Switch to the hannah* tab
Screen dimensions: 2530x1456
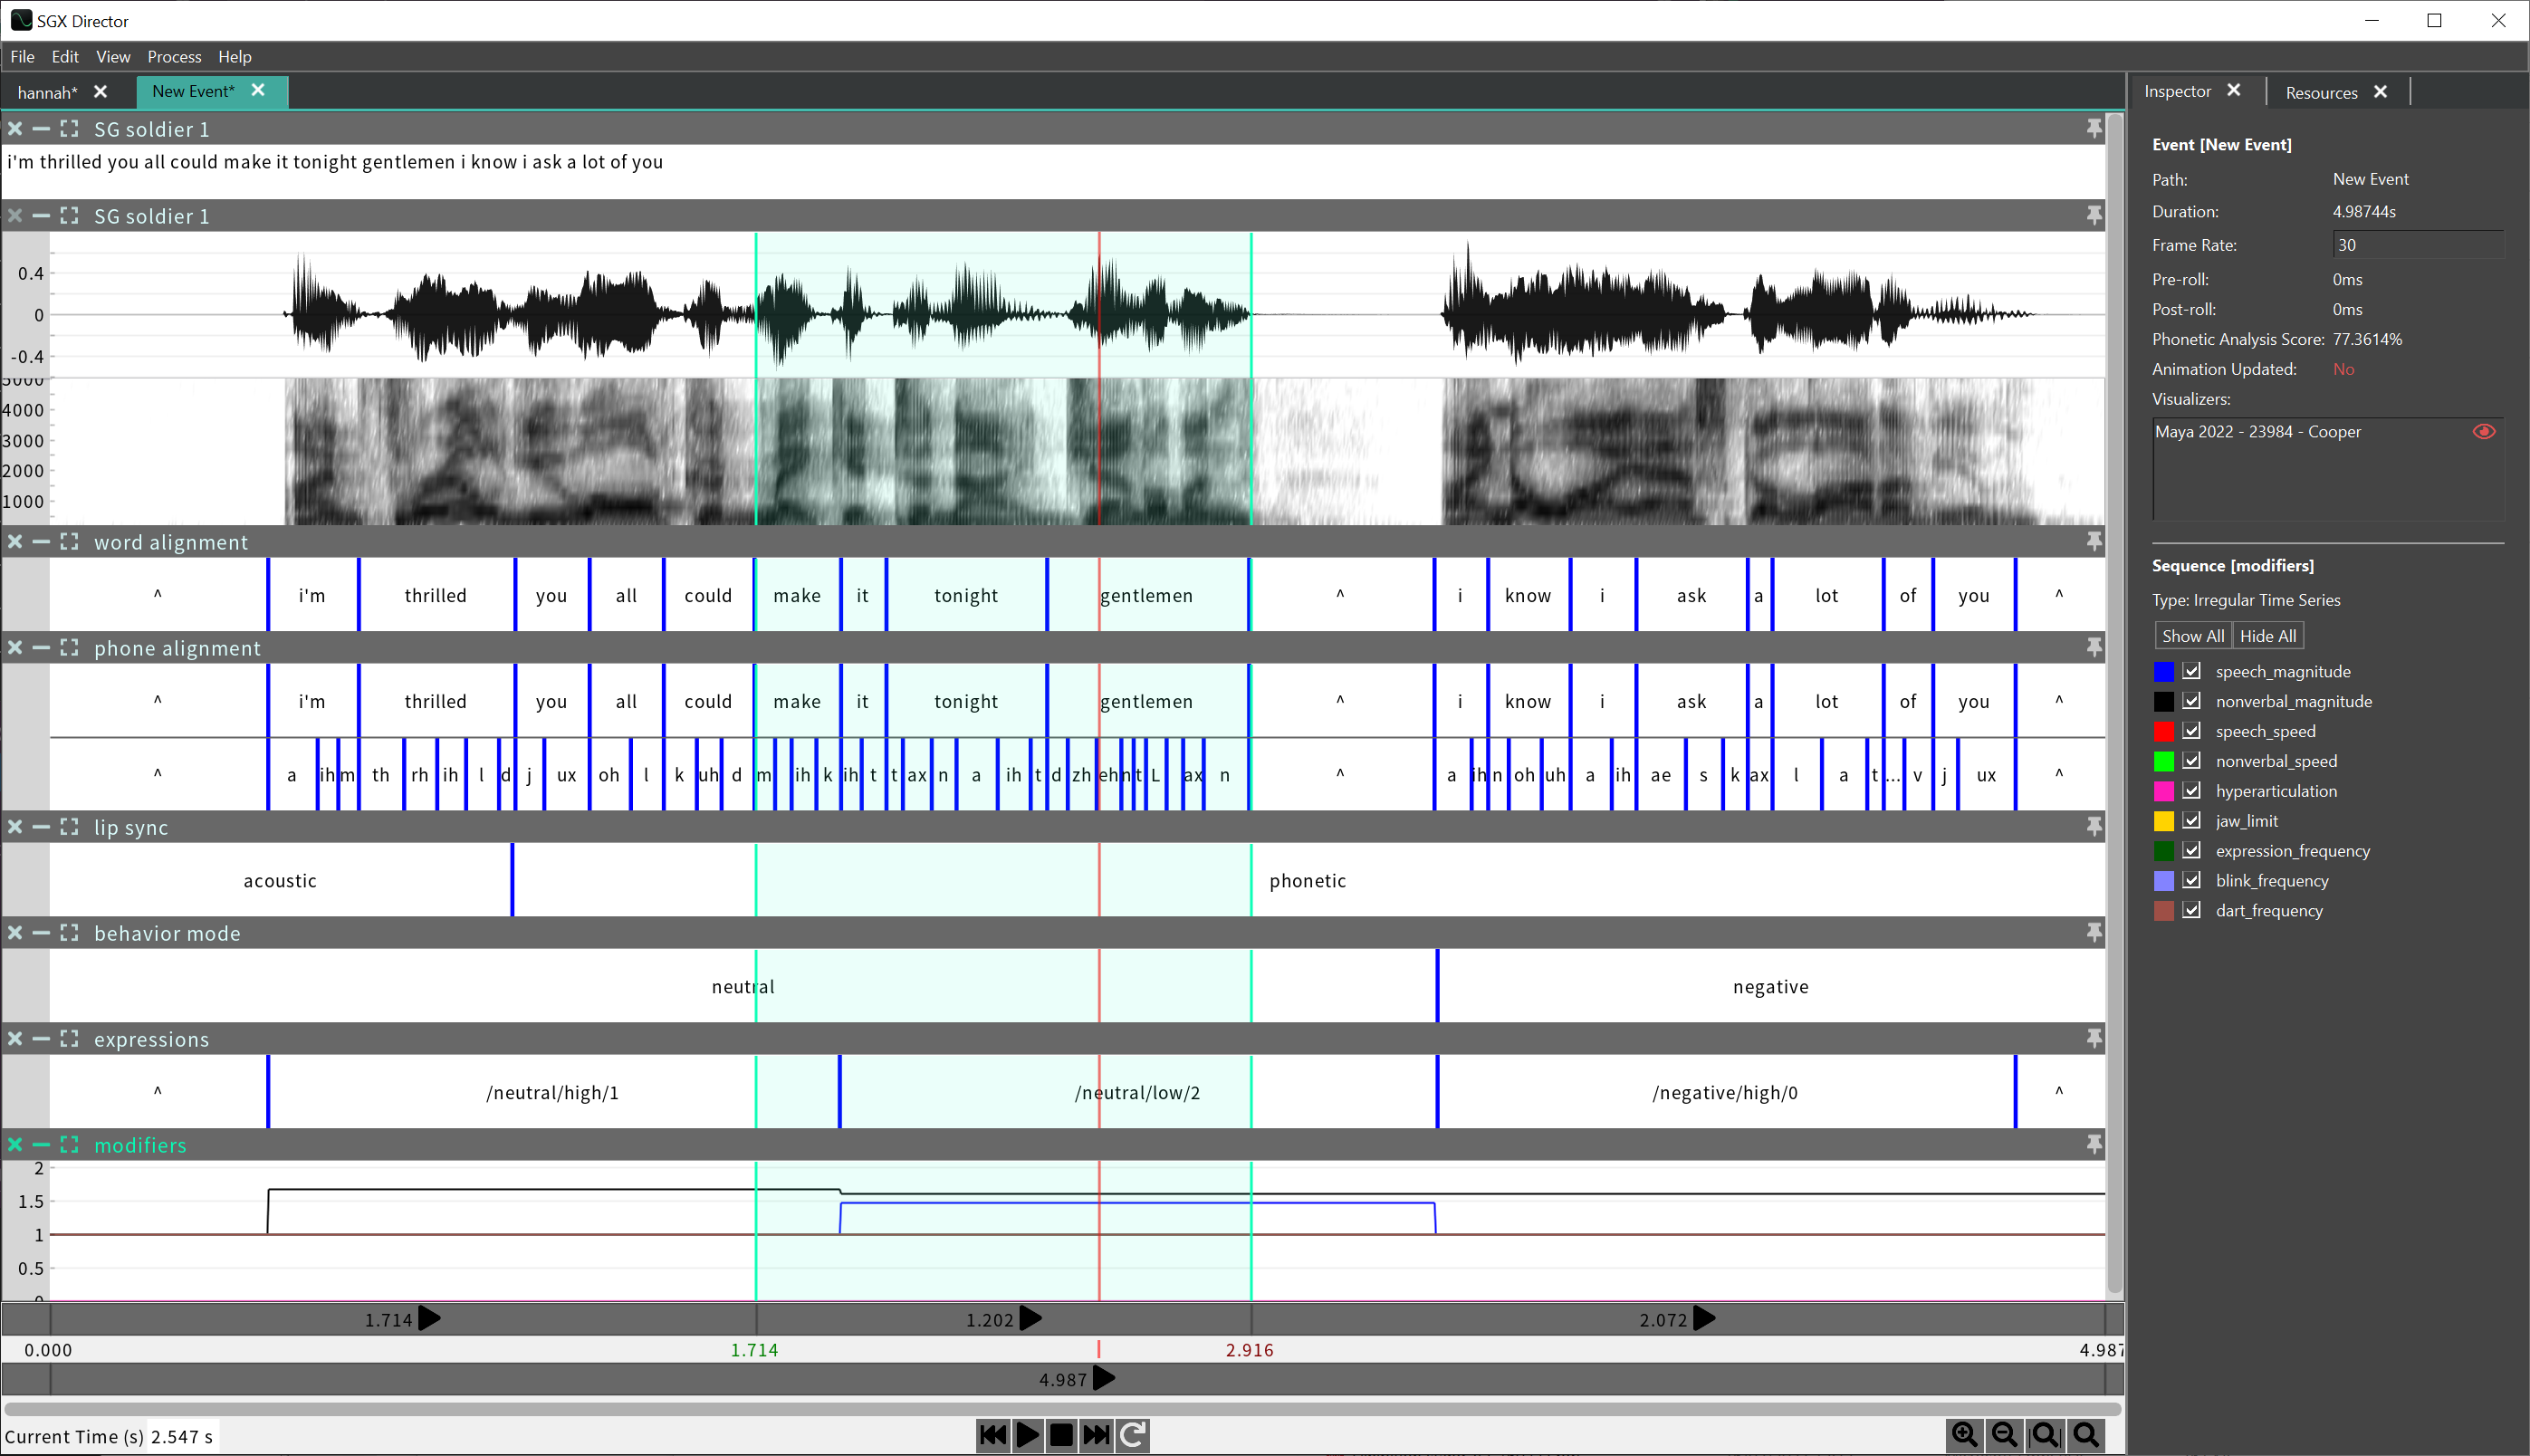pos(46,92)
